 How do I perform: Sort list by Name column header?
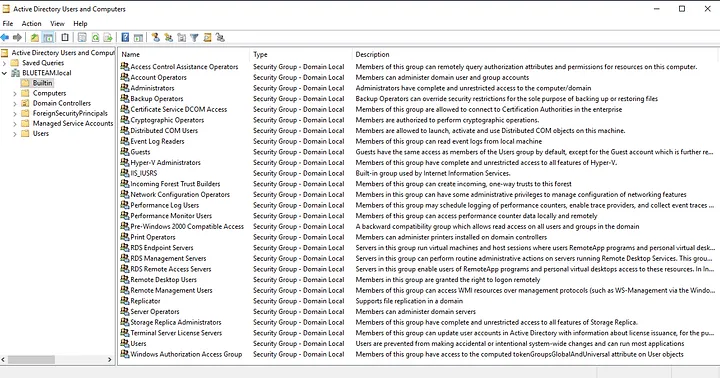click(x=184, y=54)
